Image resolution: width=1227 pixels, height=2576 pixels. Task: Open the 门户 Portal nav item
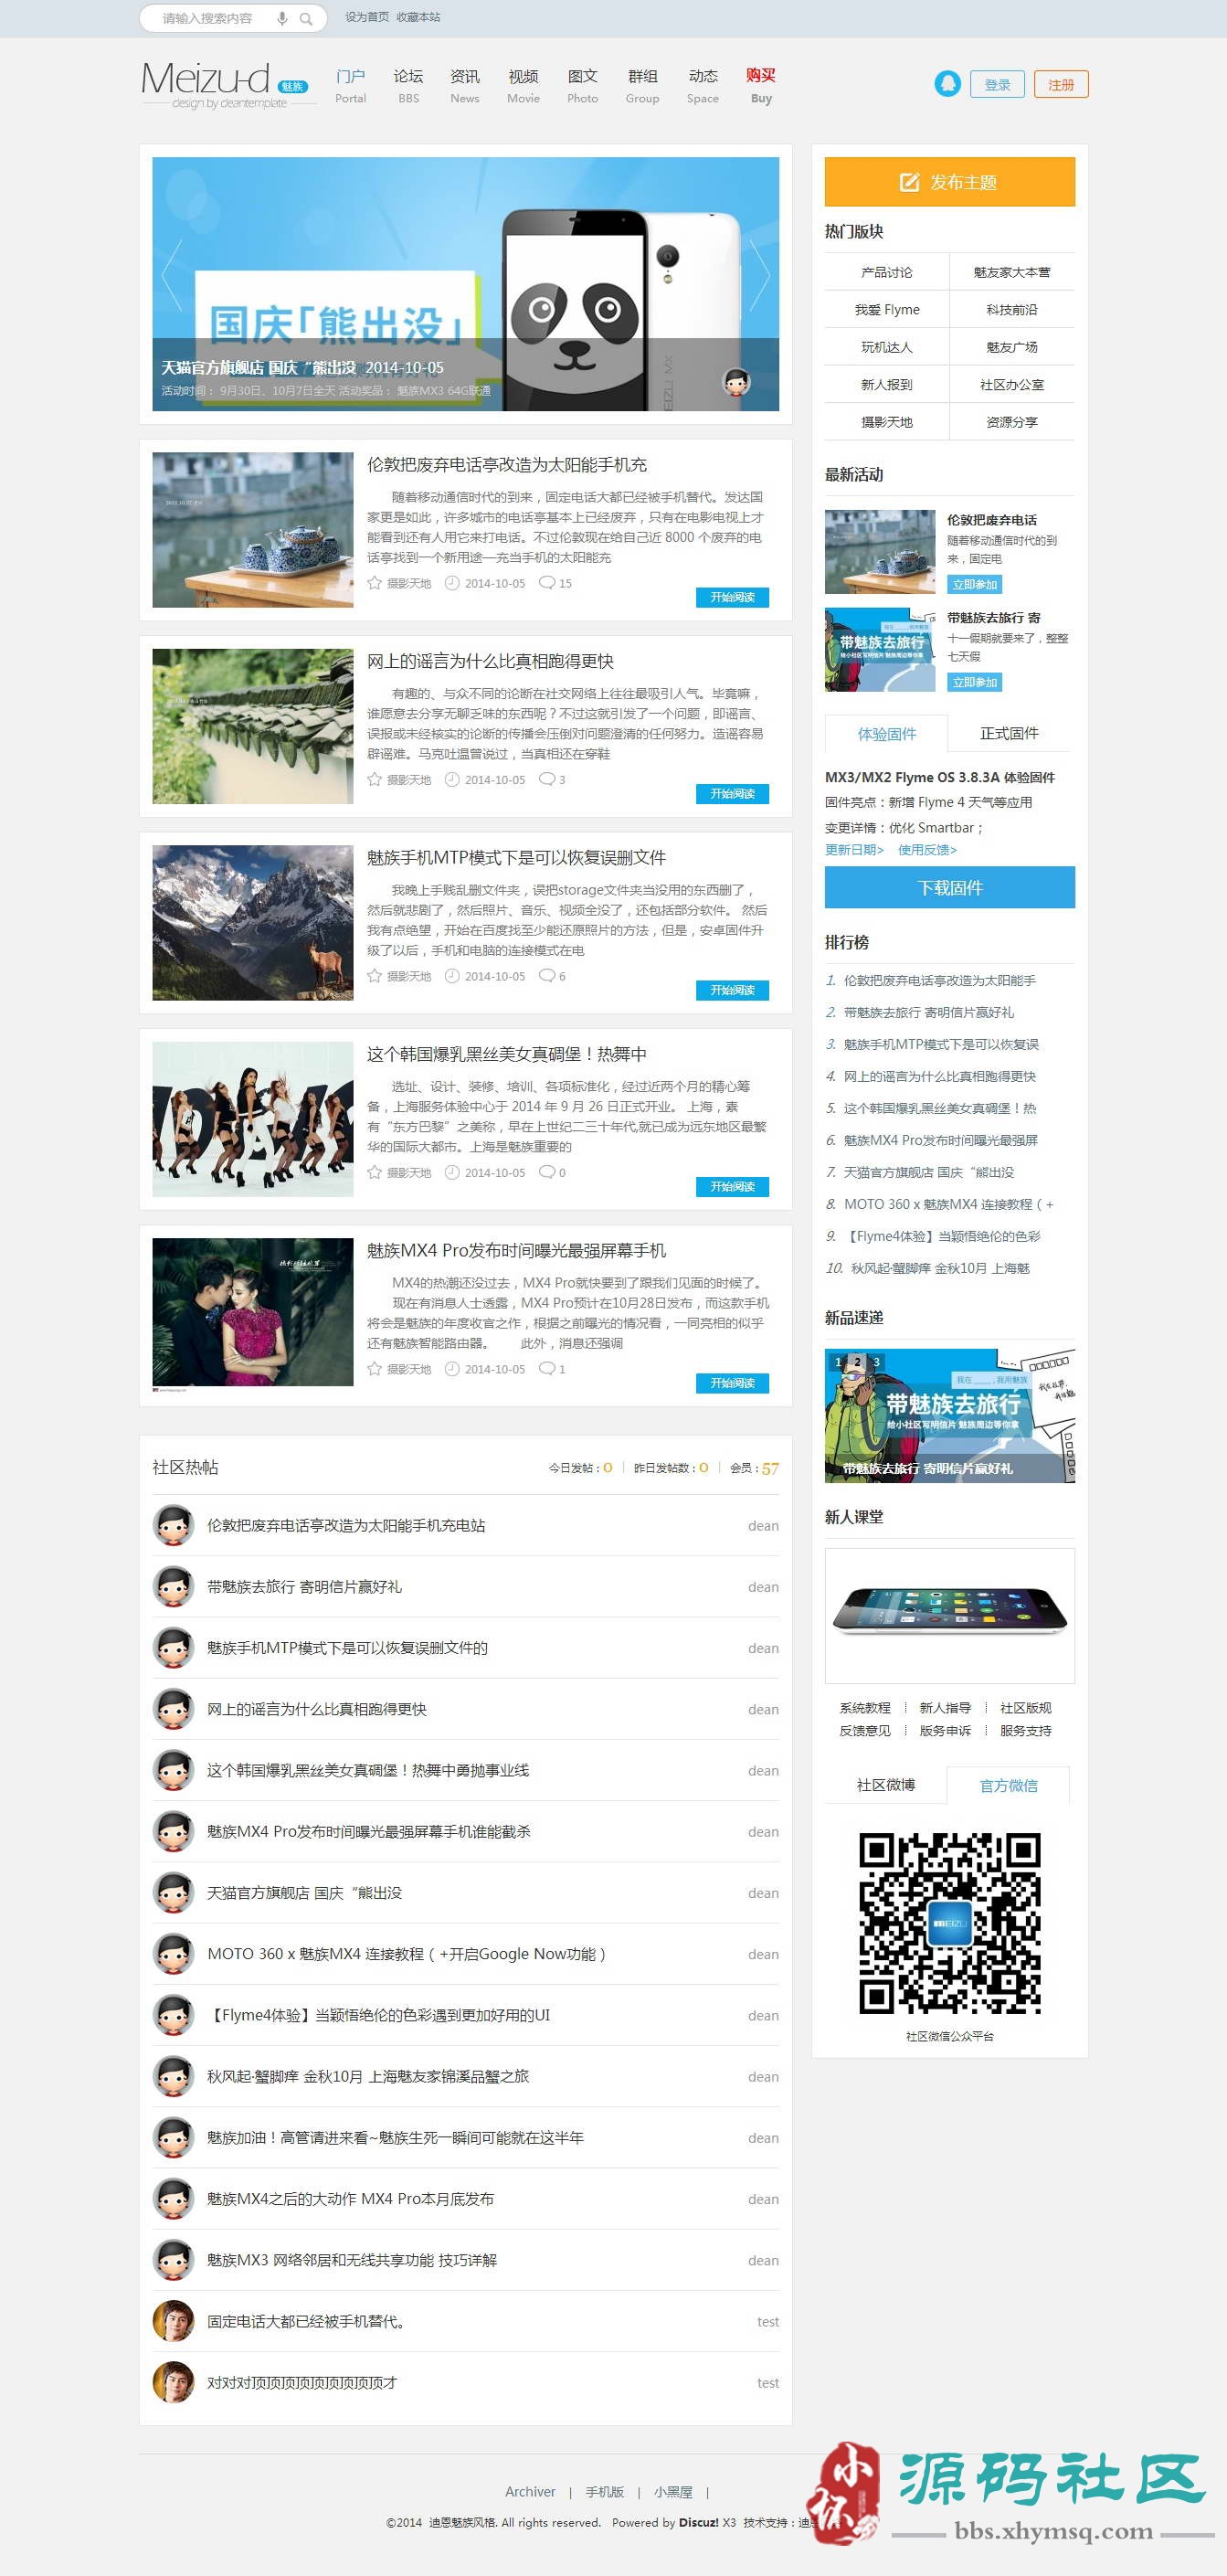pos(351,85)
